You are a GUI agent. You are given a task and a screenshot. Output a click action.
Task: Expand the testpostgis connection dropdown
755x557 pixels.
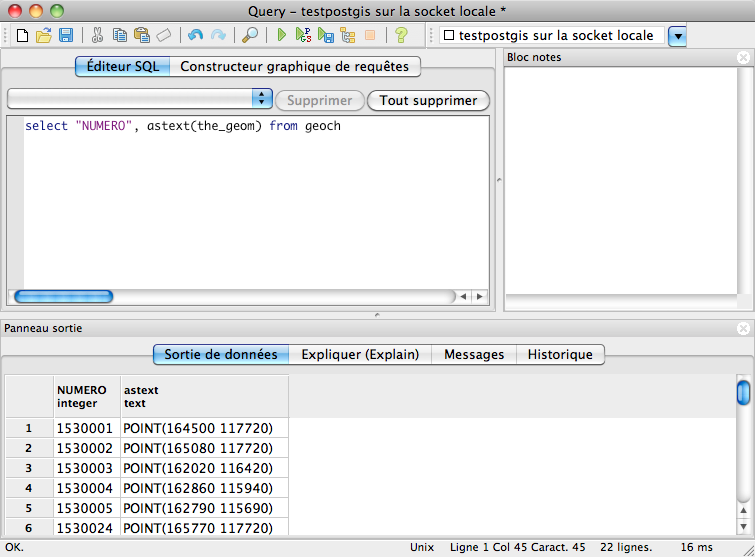(x=677, y=36)
